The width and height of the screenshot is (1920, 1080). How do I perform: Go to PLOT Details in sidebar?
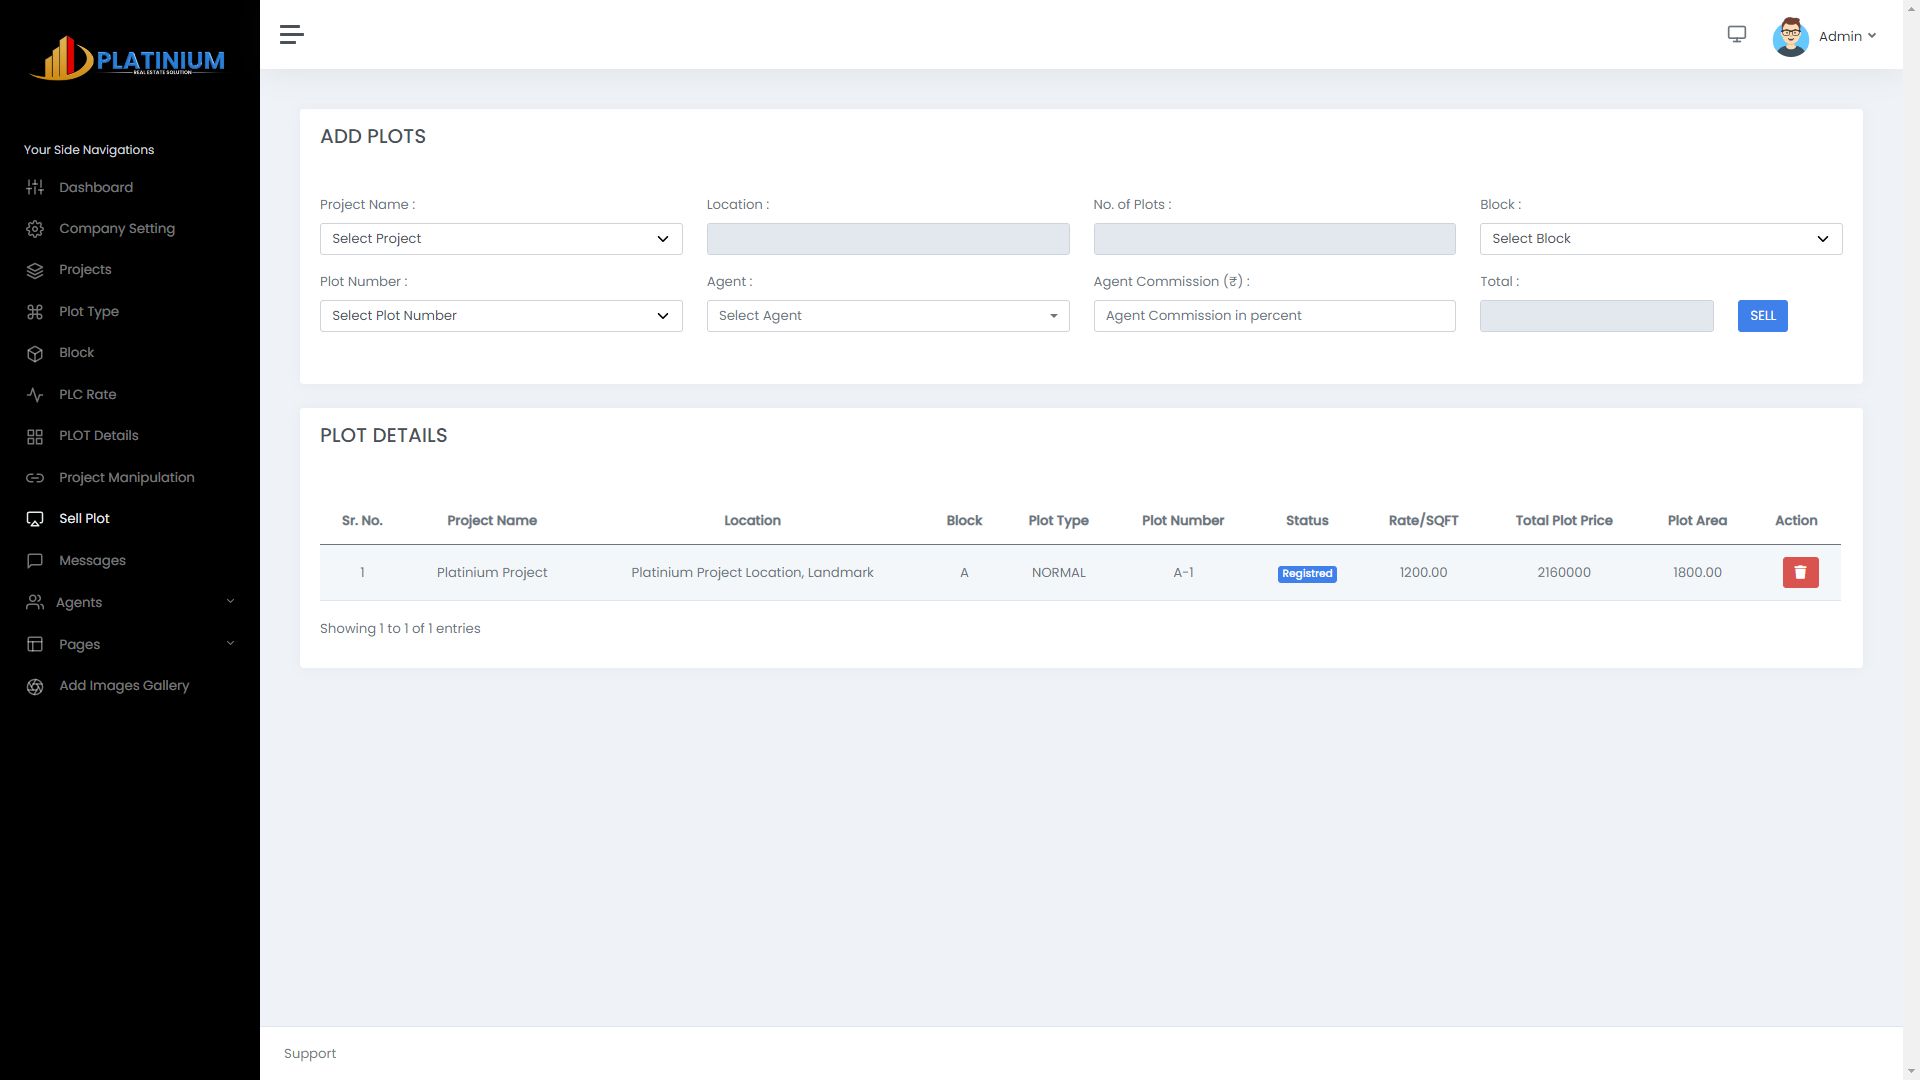point(98,436)
